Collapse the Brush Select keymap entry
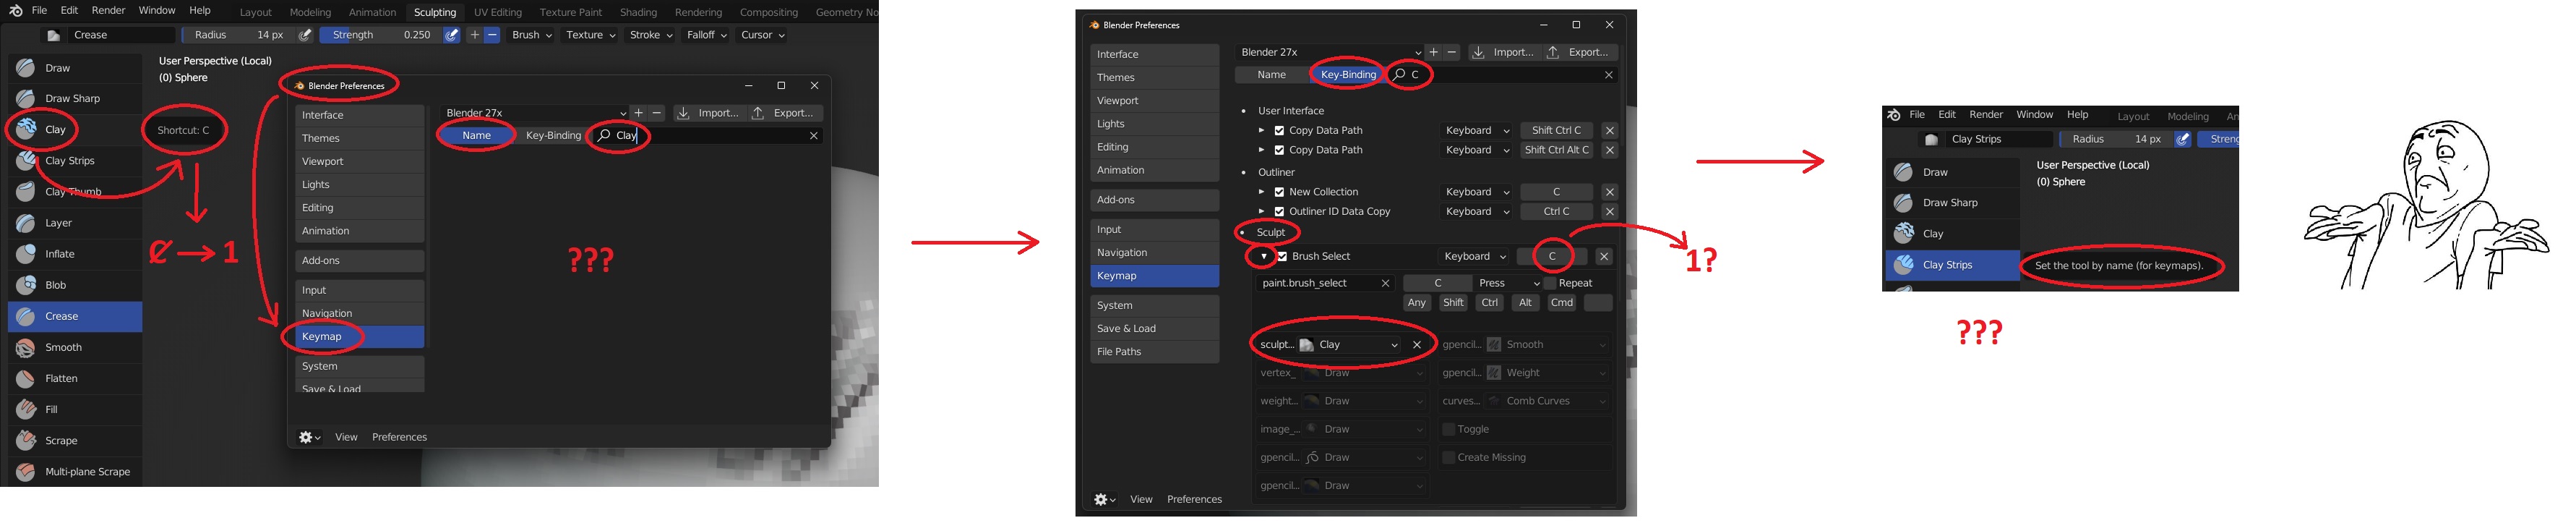 [x=1264, y=257]
